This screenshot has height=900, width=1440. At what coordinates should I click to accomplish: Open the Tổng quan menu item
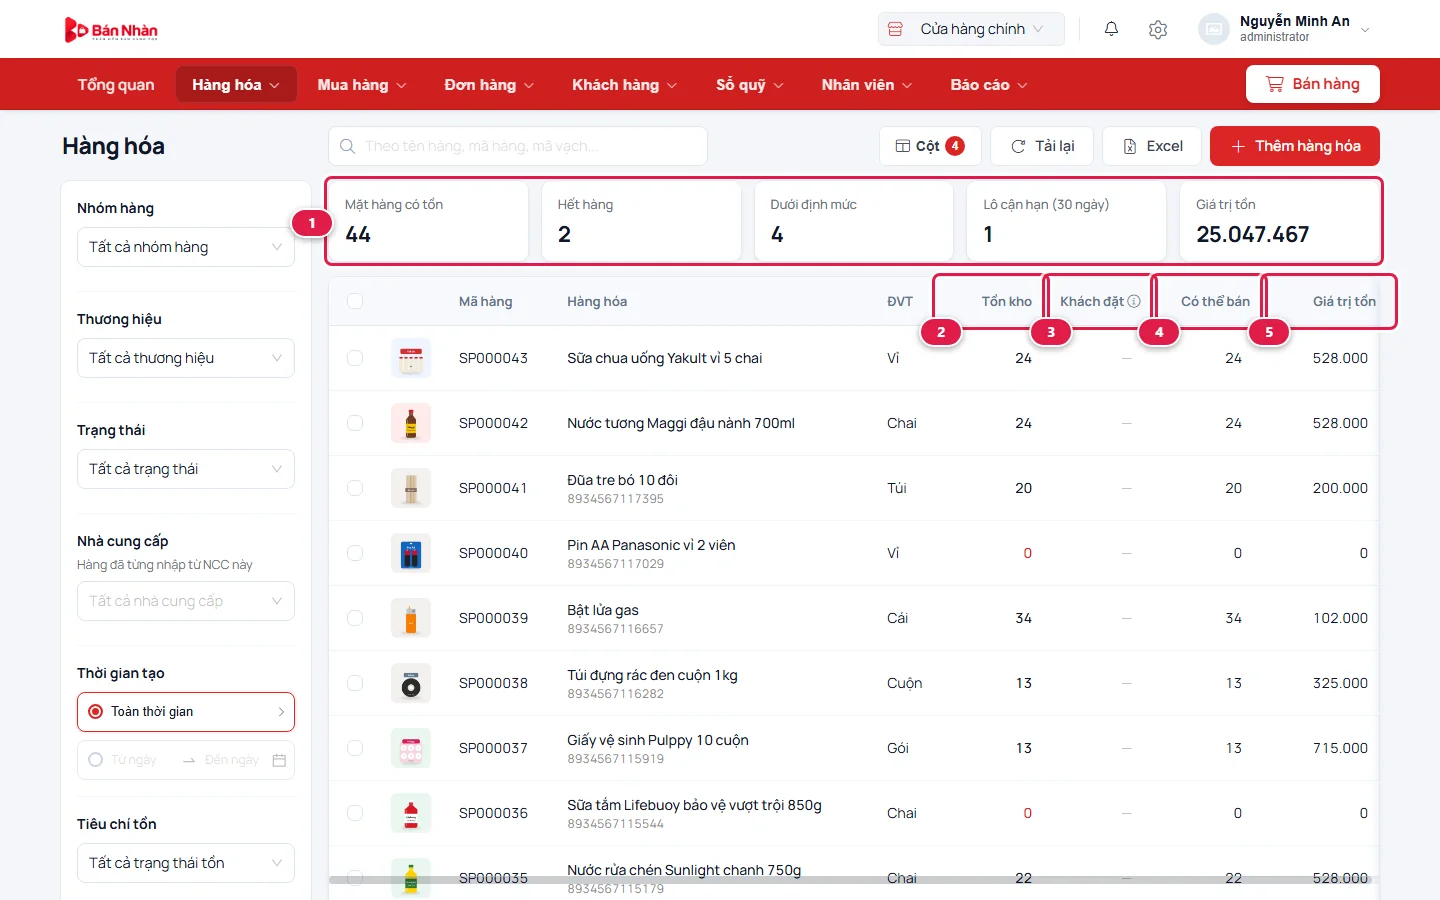(116, 85)
